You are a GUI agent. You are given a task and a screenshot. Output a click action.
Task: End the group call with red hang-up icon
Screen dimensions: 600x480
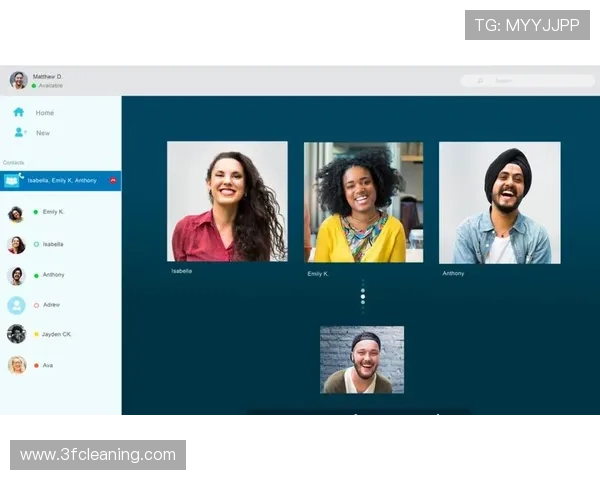click(112, 181)
